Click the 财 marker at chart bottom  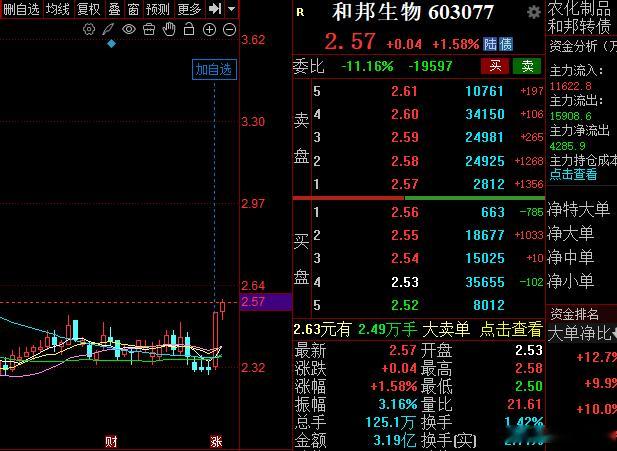click(111, 442)
